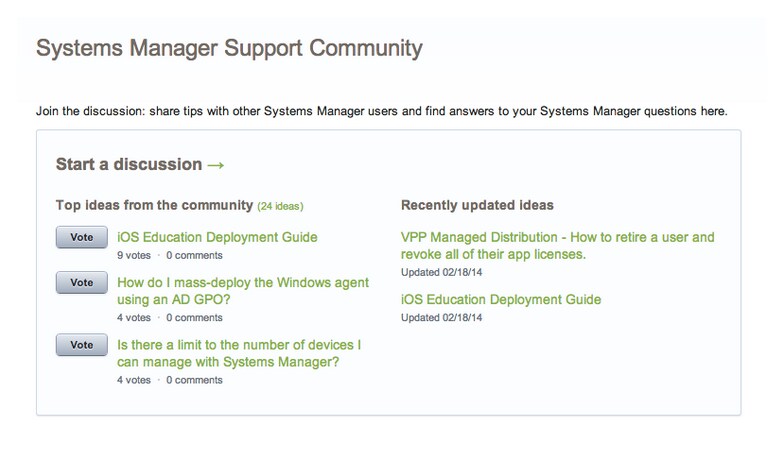Vote for the device limit question
This screenshot has width=784, height=454.
click(x=82, y=345)
